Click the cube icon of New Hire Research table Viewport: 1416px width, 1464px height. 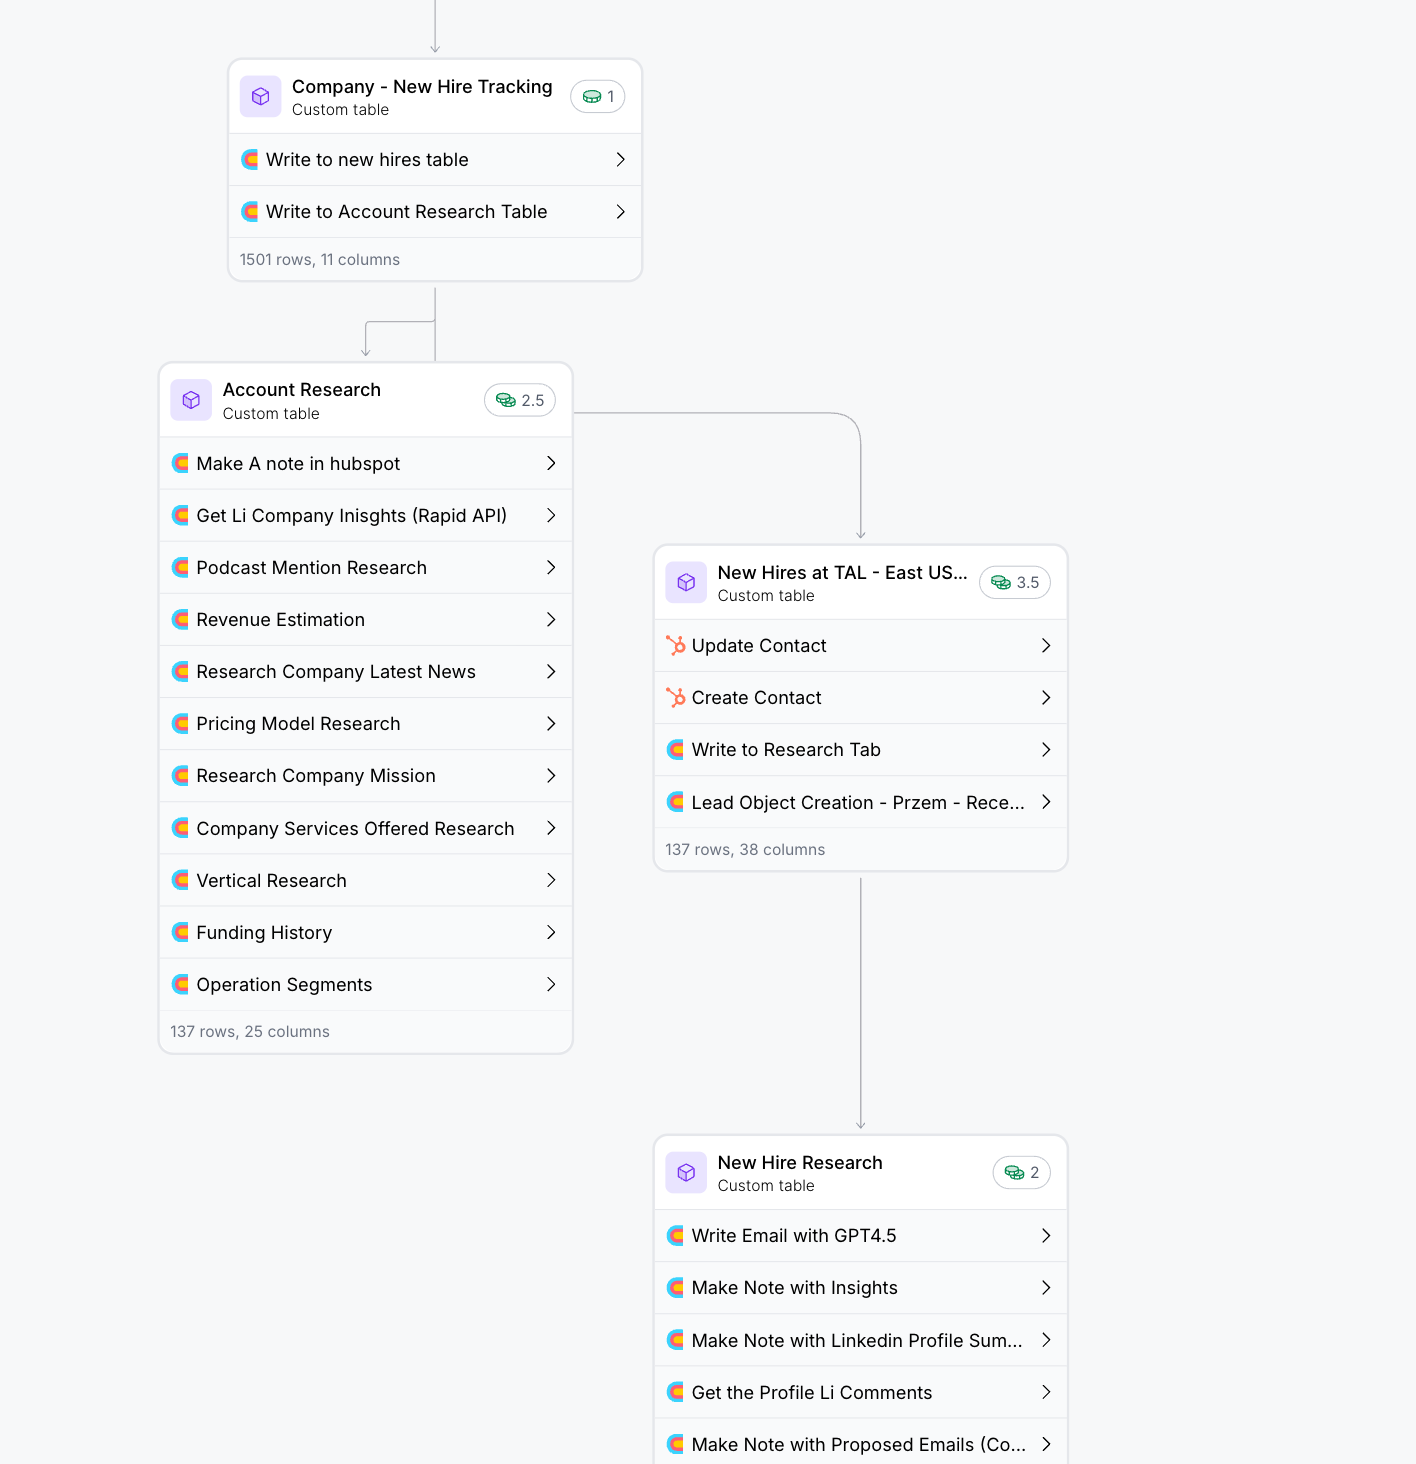[x=686, y=1173]
